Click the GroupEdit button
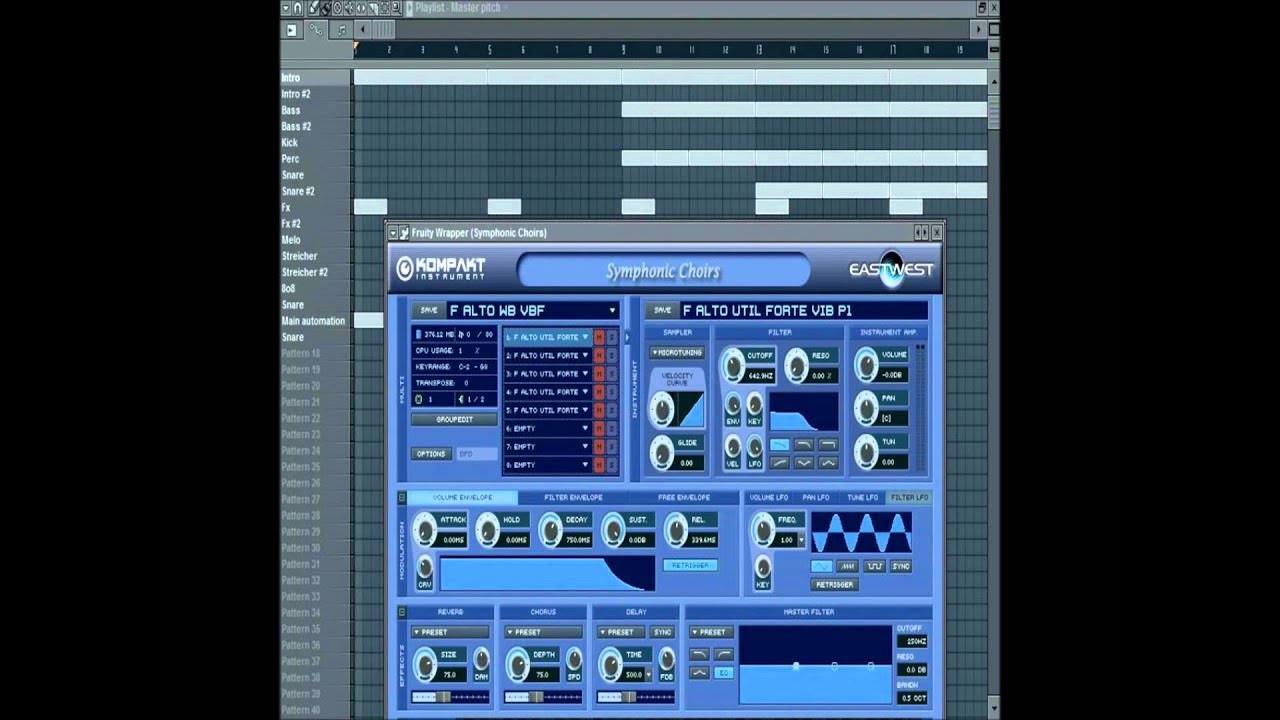 click(x=454, y=419)
